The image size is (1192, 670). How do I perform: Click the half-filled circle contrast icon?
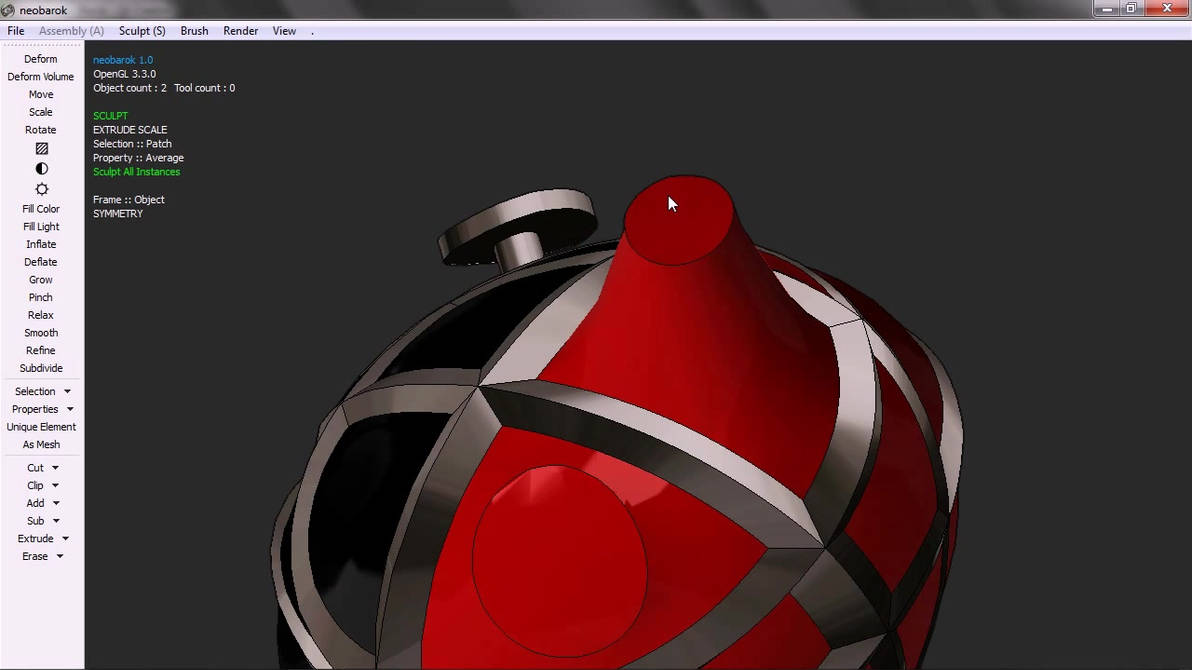point(42,169)
